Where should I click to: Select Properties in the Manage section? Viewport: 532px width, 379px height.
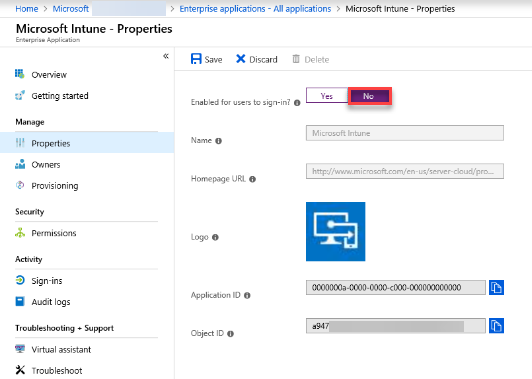point(87,143)
